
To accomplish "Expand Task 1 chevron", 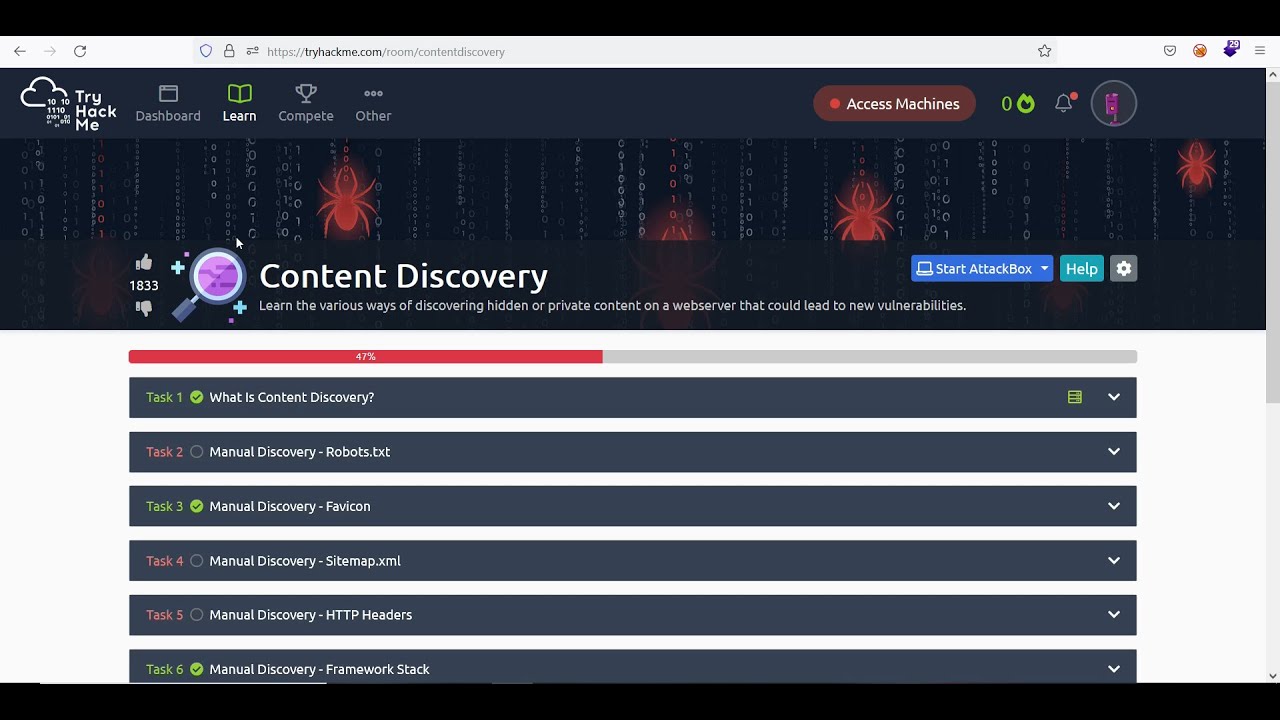I will click(1114, 397).
